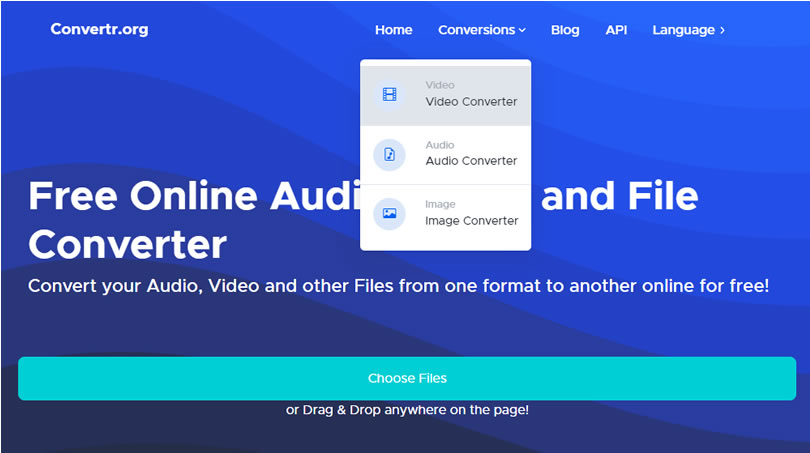Click the arrow next to Language
The image size is (810, 453).
(722, 31)
